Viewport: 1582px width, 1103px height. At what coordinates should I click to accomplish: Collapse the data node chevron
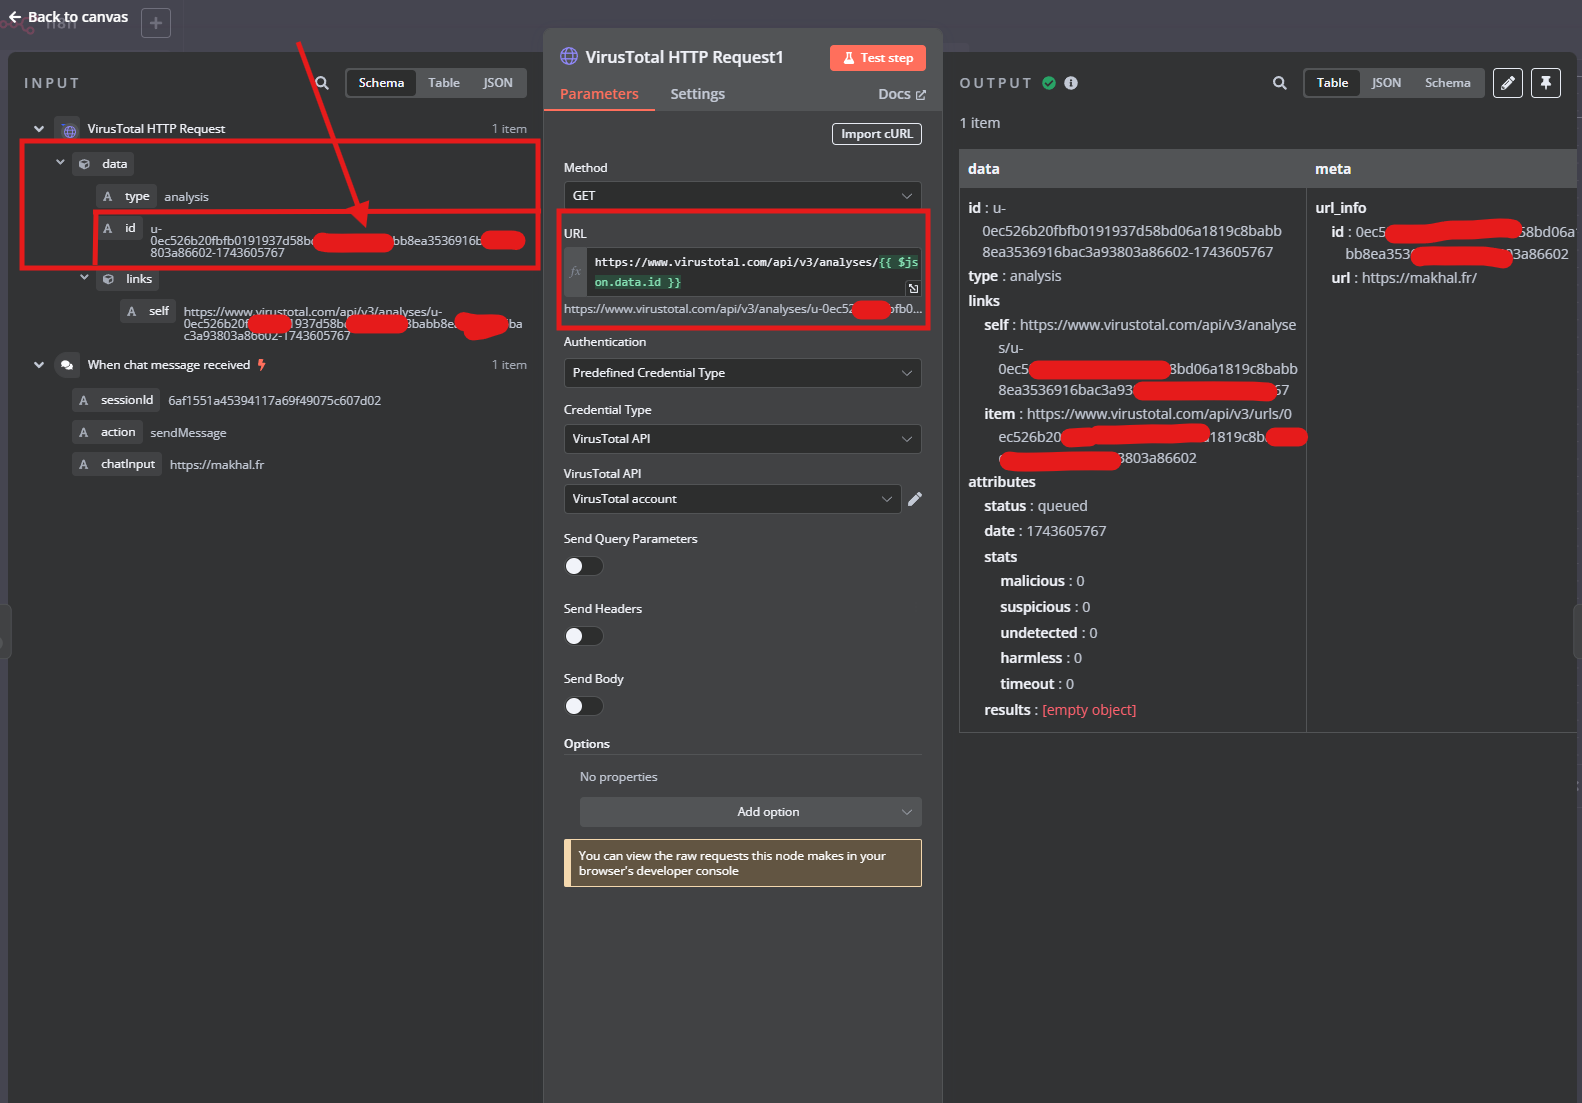60,162
